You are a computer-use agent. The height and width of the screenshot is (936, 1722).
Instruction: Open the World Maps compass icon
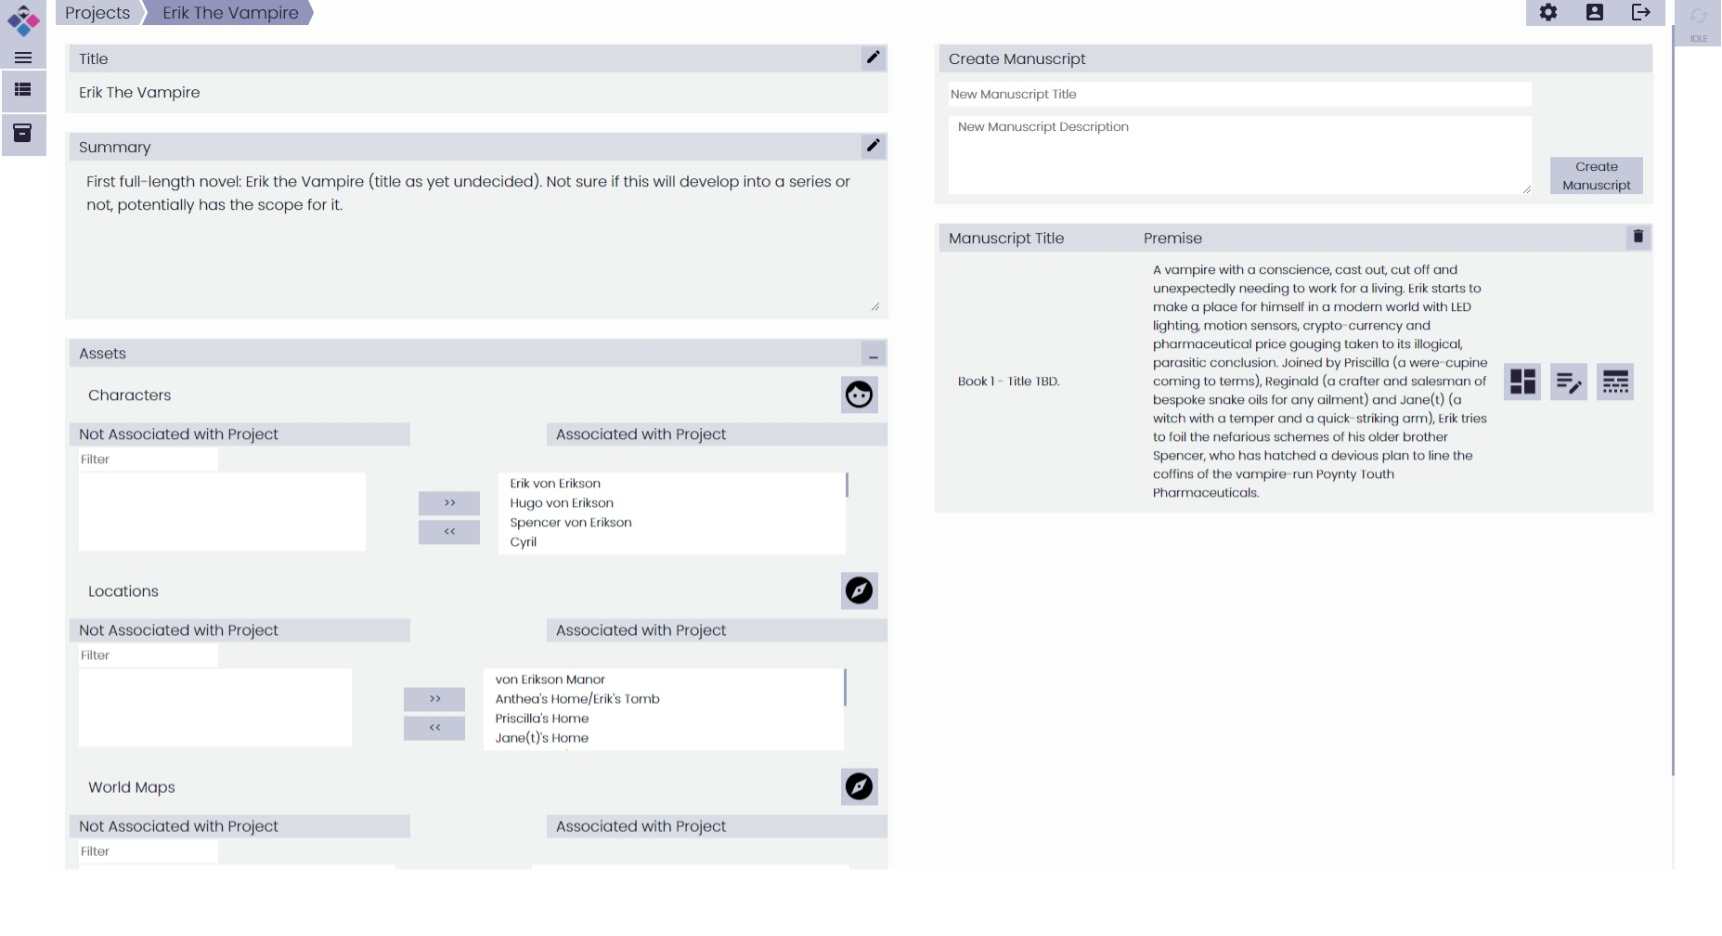tap(858, 787)
